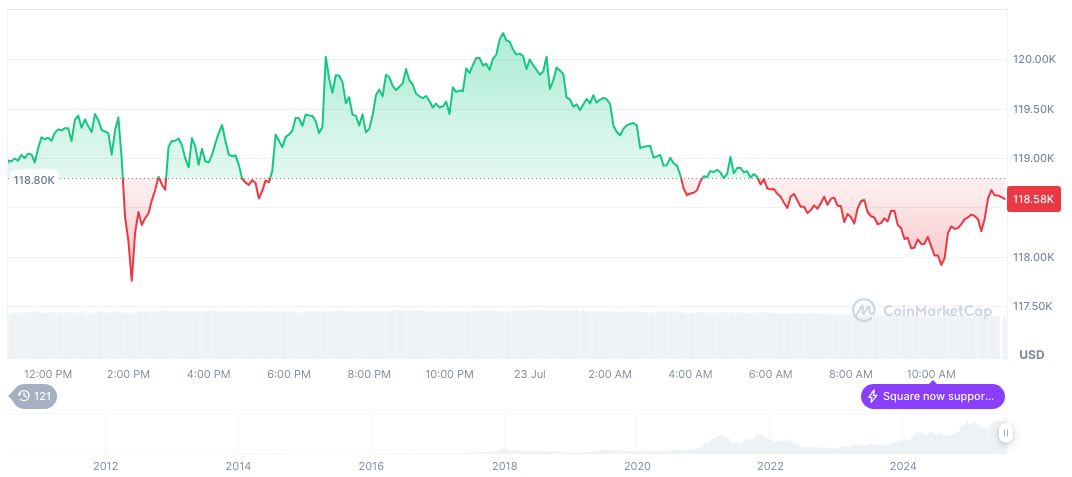Click the lightning icon in purple banner
This screenshot has width=1072, height=477.
click(873, 397)
